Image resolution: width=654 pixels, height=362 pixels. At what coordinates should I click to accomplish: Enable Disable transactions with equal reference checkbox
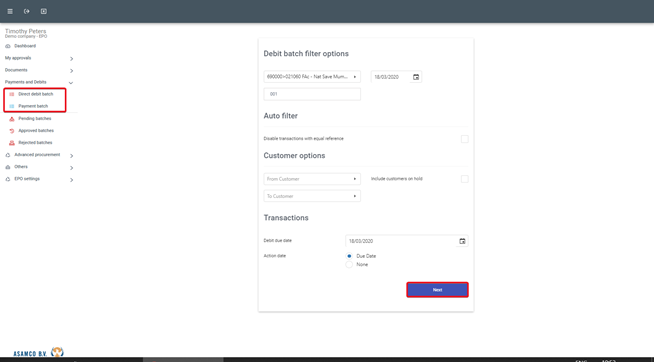click(x=465, y=139)
